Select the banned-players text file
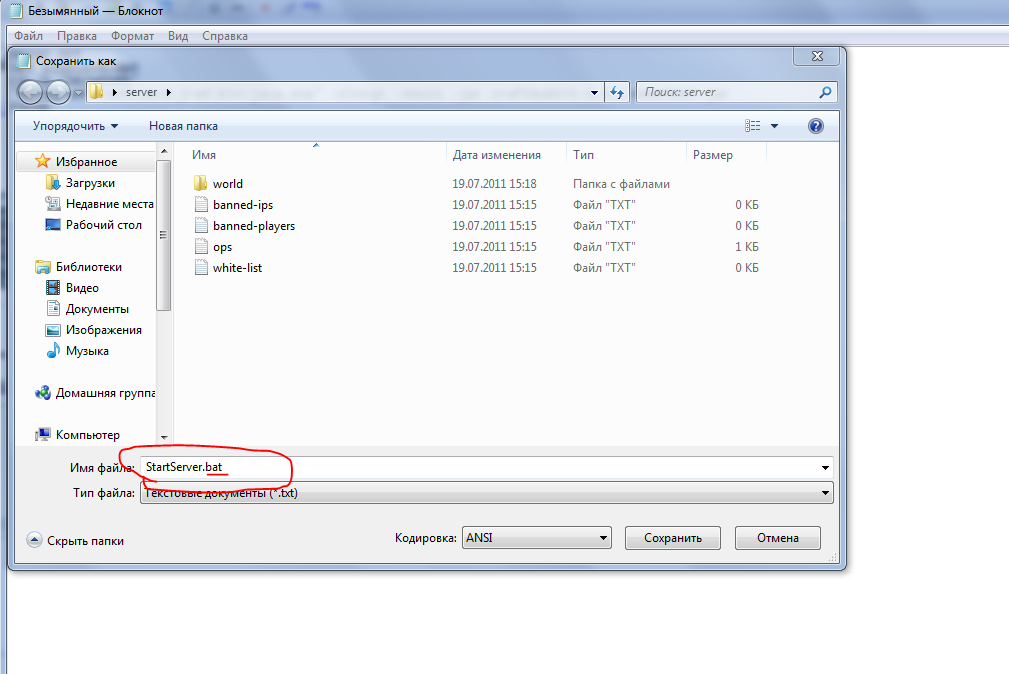 (253, 226)
